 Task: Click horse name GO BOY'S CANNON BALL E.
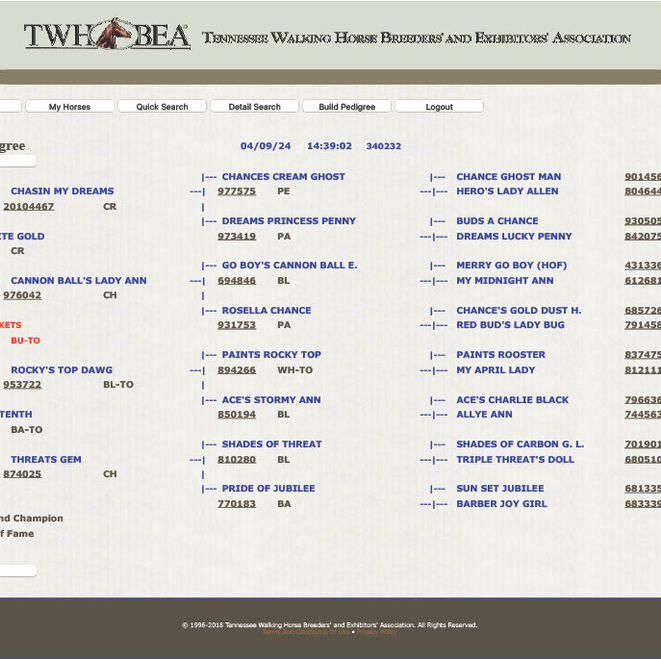[x=290, y=265]
